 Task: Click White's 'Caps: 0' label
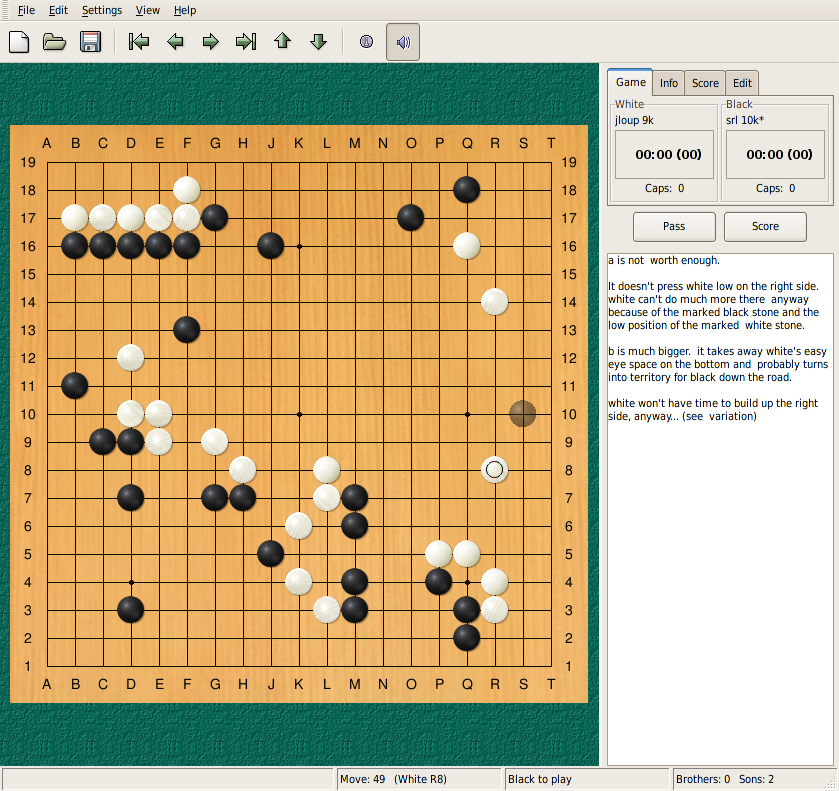point(665,188)
